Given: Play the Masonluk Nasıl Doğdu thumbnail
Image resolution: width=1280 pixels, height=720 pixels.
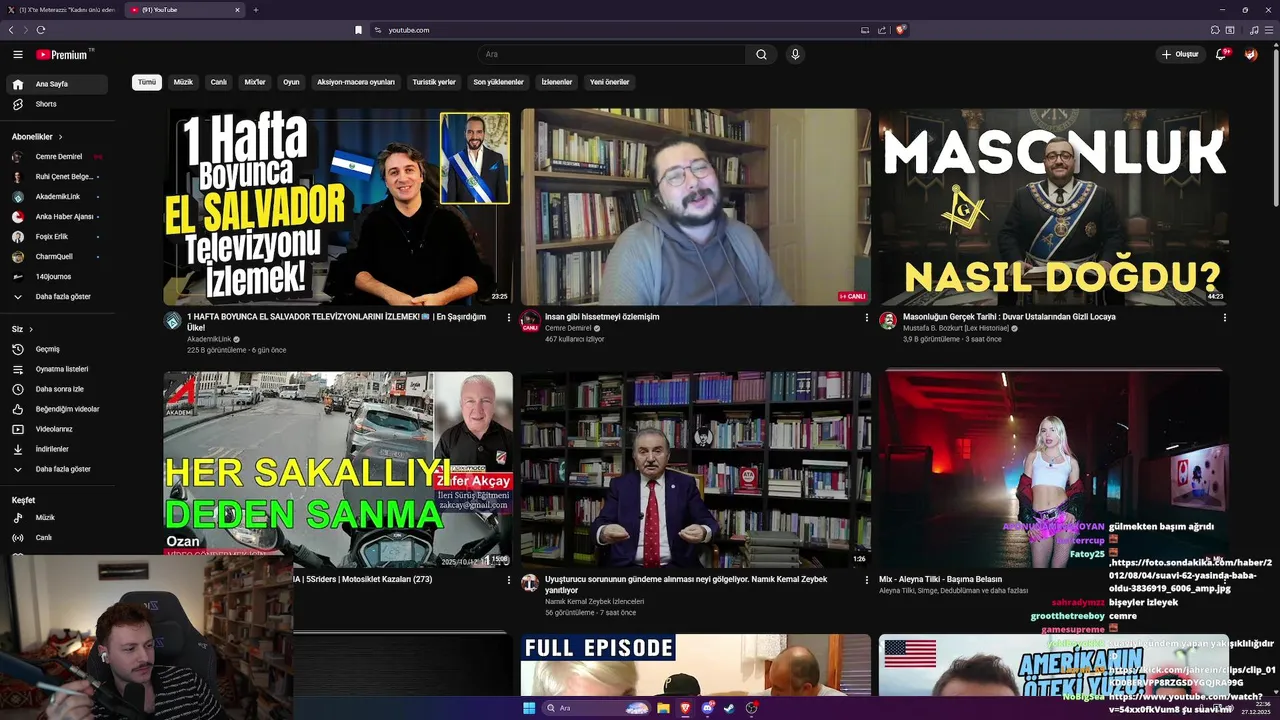Looking at the screenshot, I should (x=1054, y=207).
